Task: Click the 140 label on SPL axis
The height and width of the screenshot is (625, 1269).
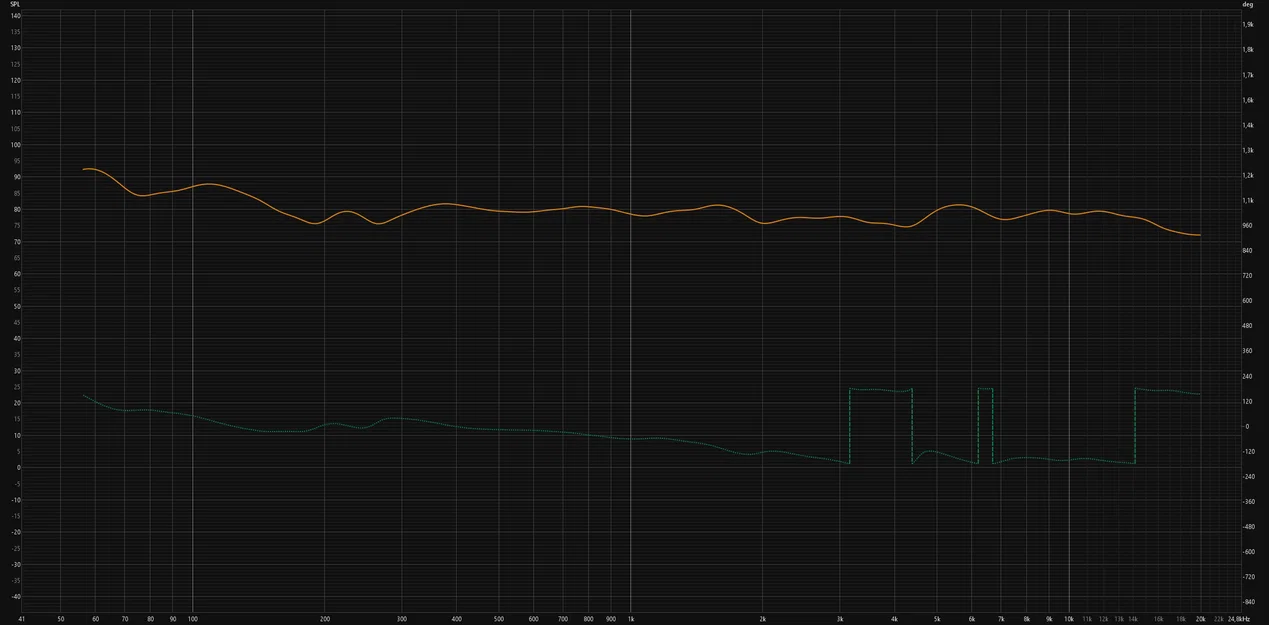Action: coord(15,15)
